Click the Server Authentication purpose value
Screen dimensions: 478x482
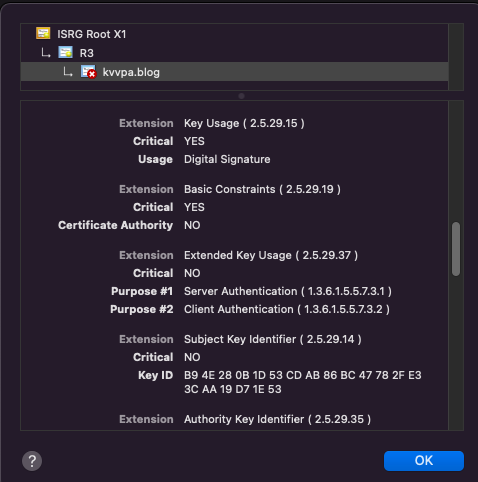pyautogui.click(x=288, y=291)
